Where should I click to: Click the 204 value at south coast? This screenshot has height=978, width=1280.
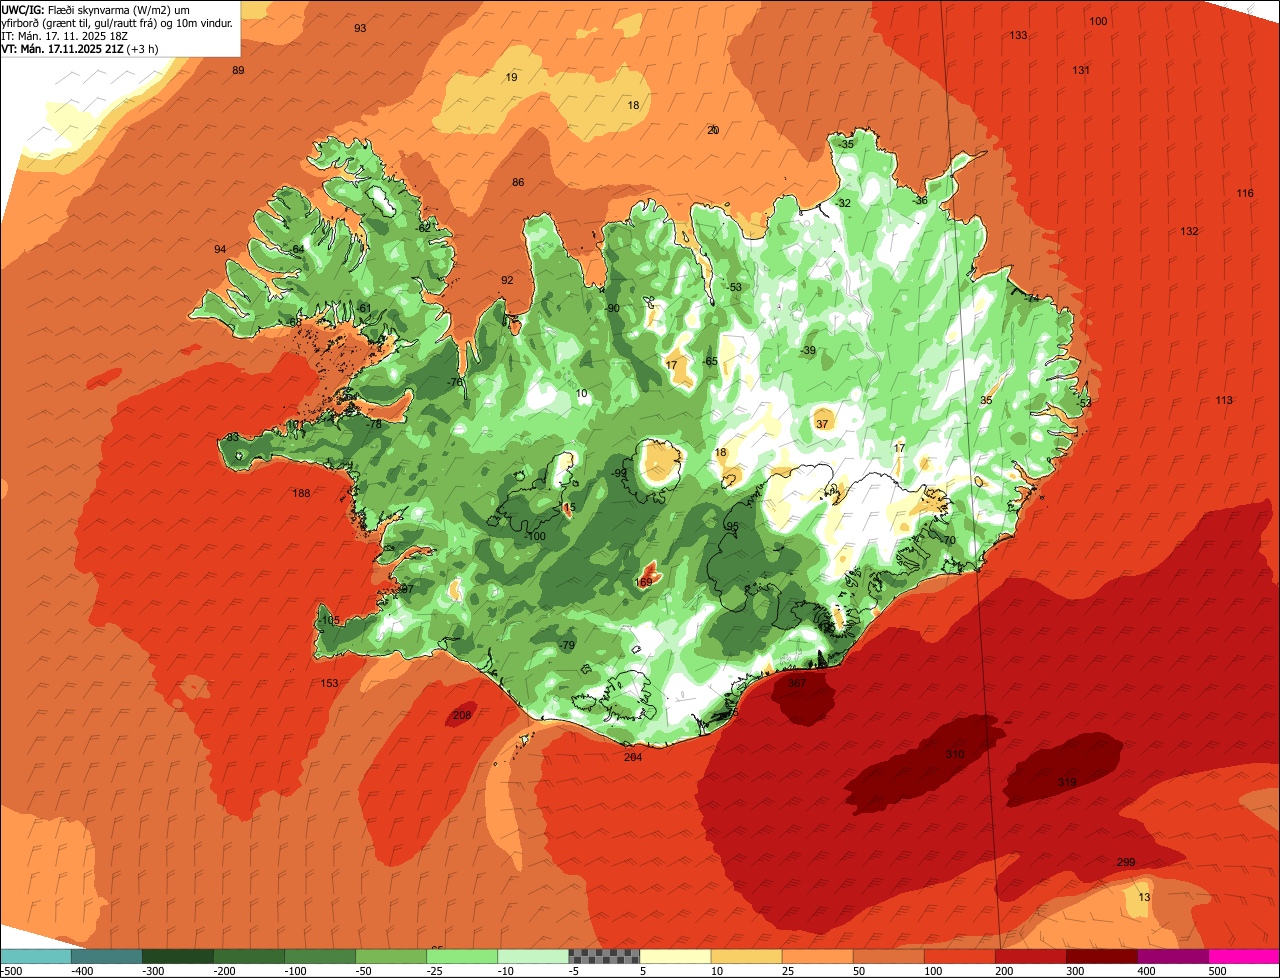pyautogui.click(x=633, y=757)
